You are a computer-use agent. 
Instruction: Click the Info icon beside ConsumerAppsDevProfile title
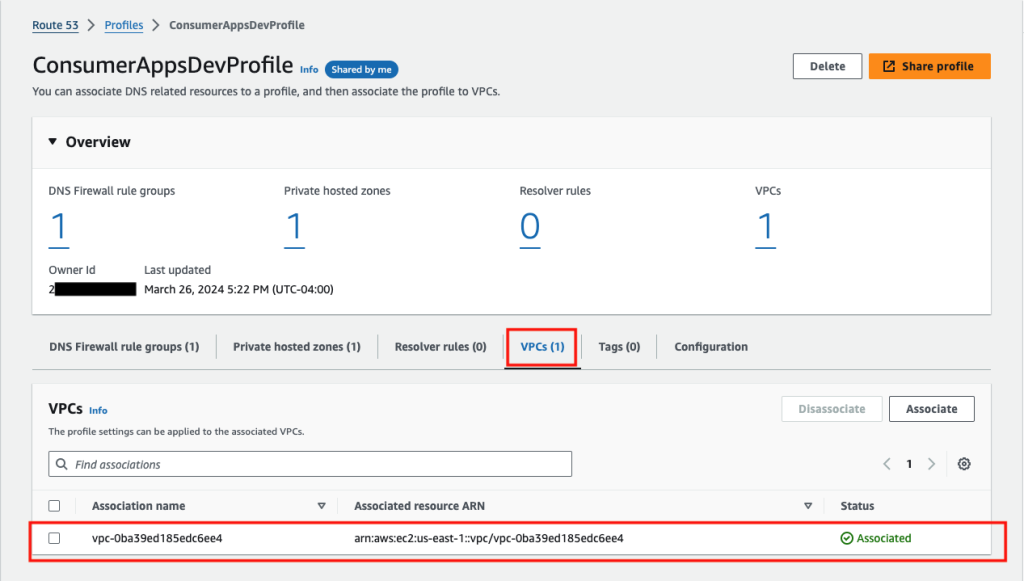pos(309,69)
